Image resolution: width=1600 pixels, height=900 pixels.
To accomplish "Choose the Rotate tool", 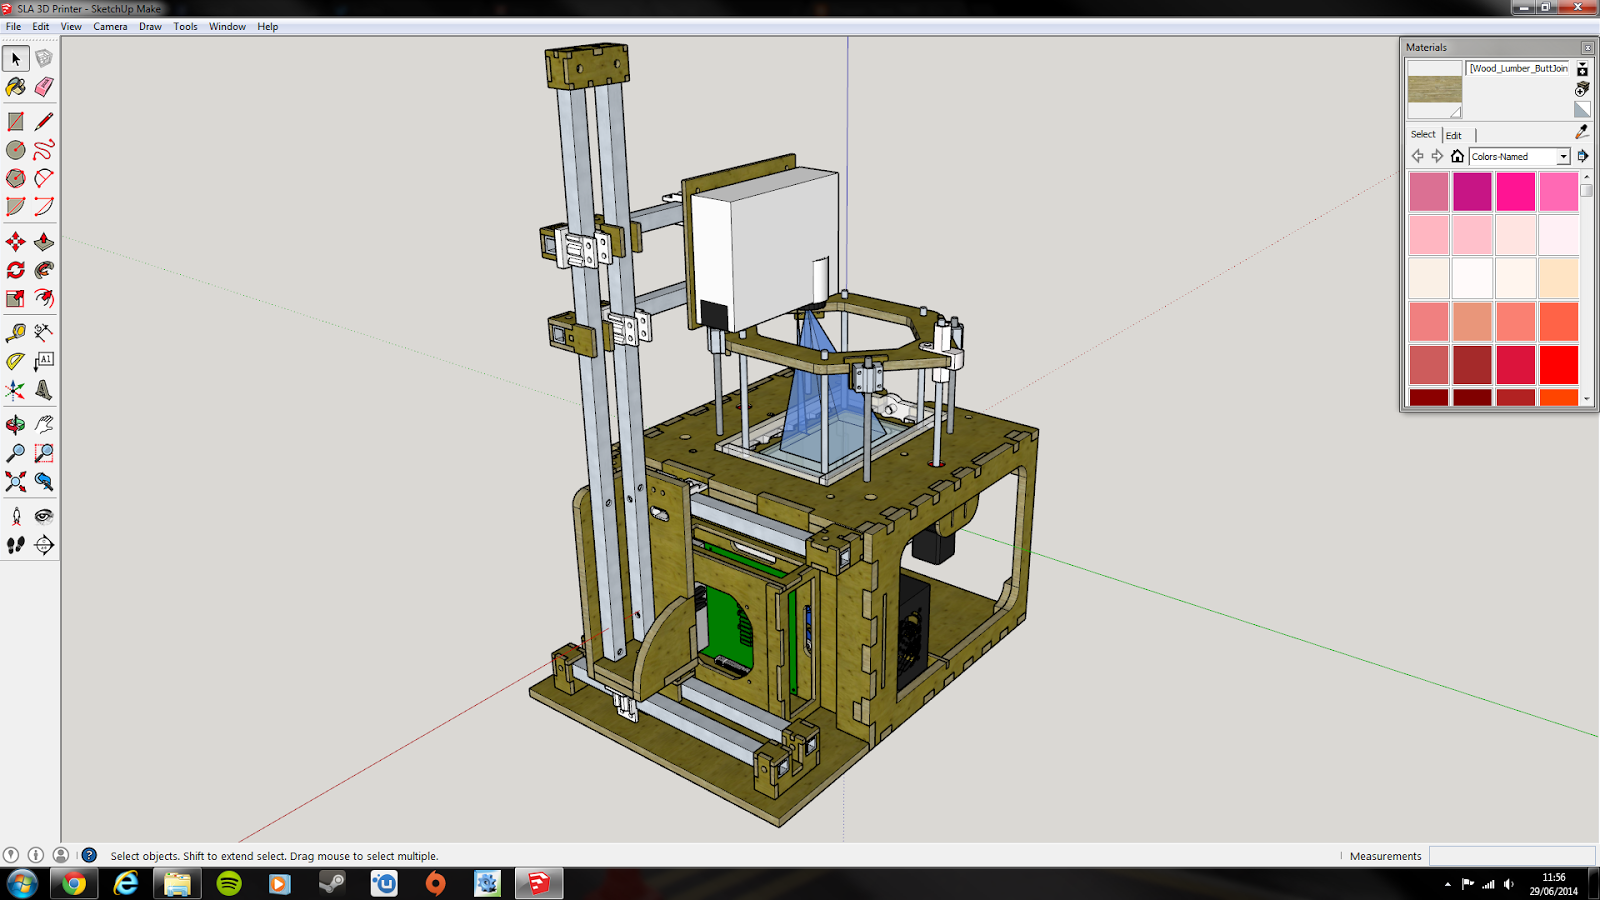I will pyautogui.click(x=16, y=270).
